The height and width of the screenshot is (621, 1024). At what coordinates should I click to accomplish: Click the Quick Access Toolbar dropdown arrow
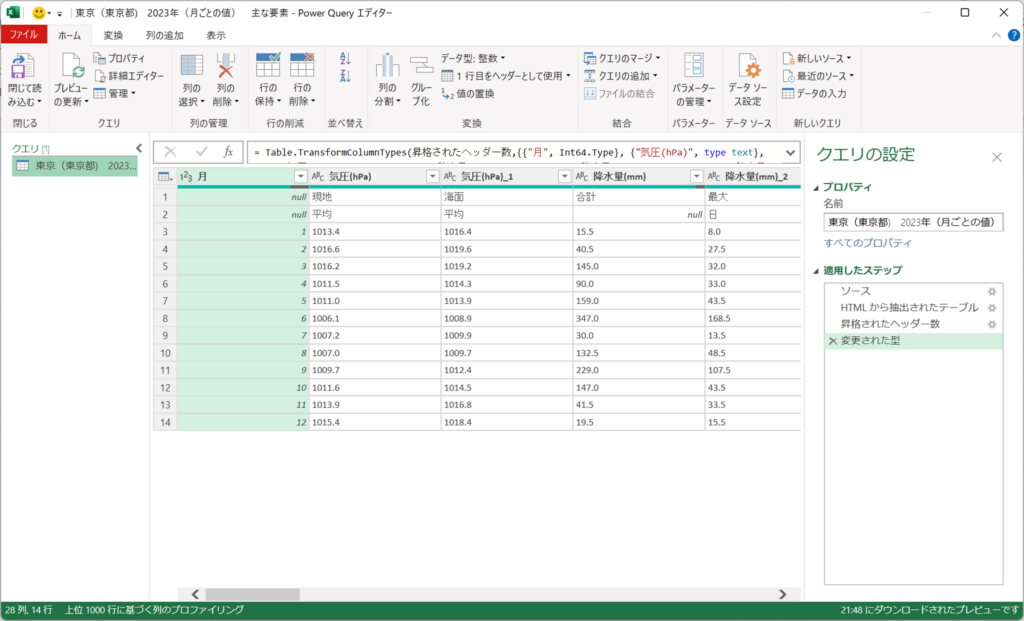[x=59, y=13]
